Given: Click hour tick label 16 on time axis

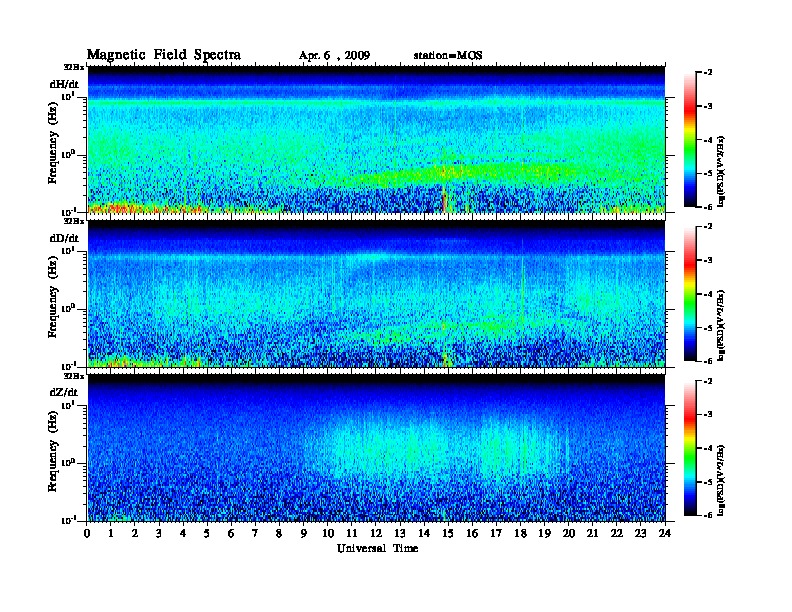Looking at the screenshot, I should tap(472, 533).
